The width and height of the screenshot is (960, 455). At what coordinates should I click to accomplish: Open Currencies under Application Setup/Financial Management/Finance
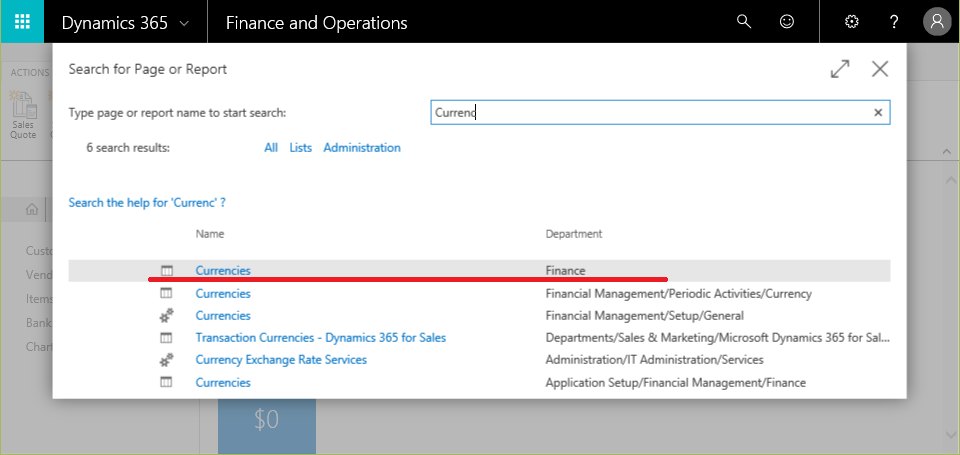click(x=223, y=382)
